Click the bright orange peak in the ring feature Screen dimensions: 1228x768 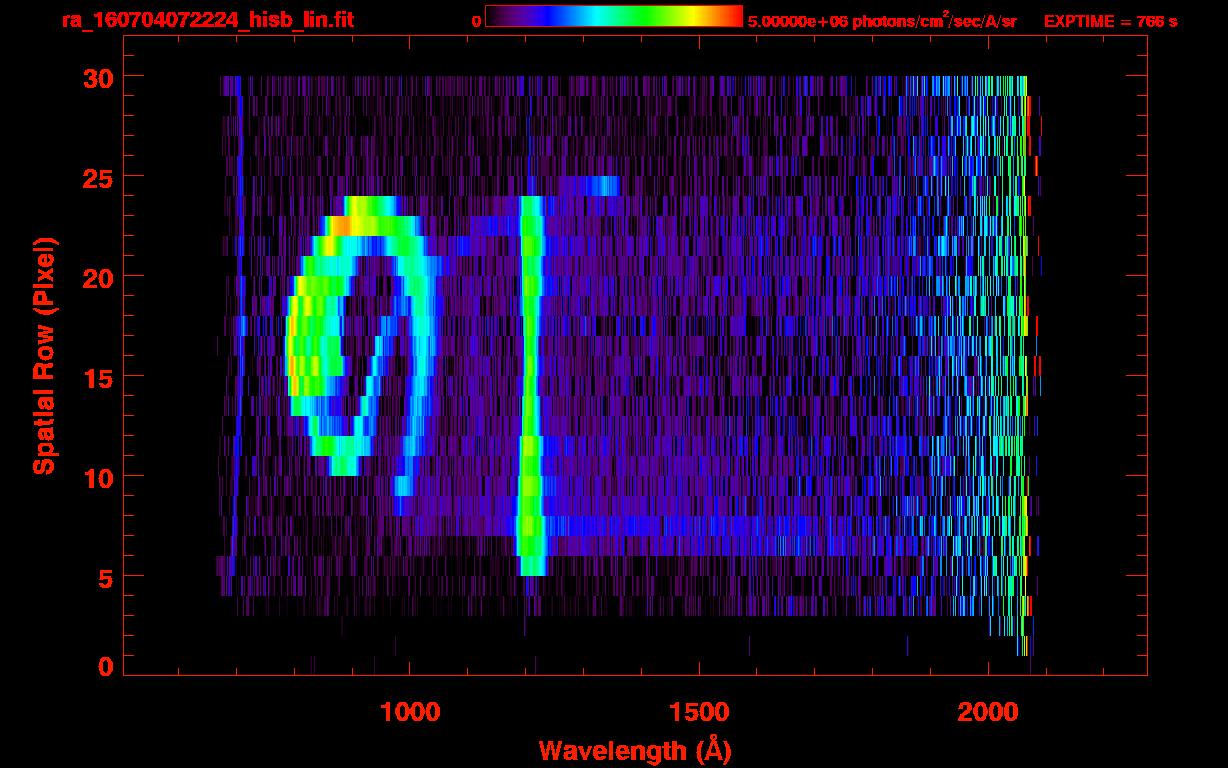[341, 226]
